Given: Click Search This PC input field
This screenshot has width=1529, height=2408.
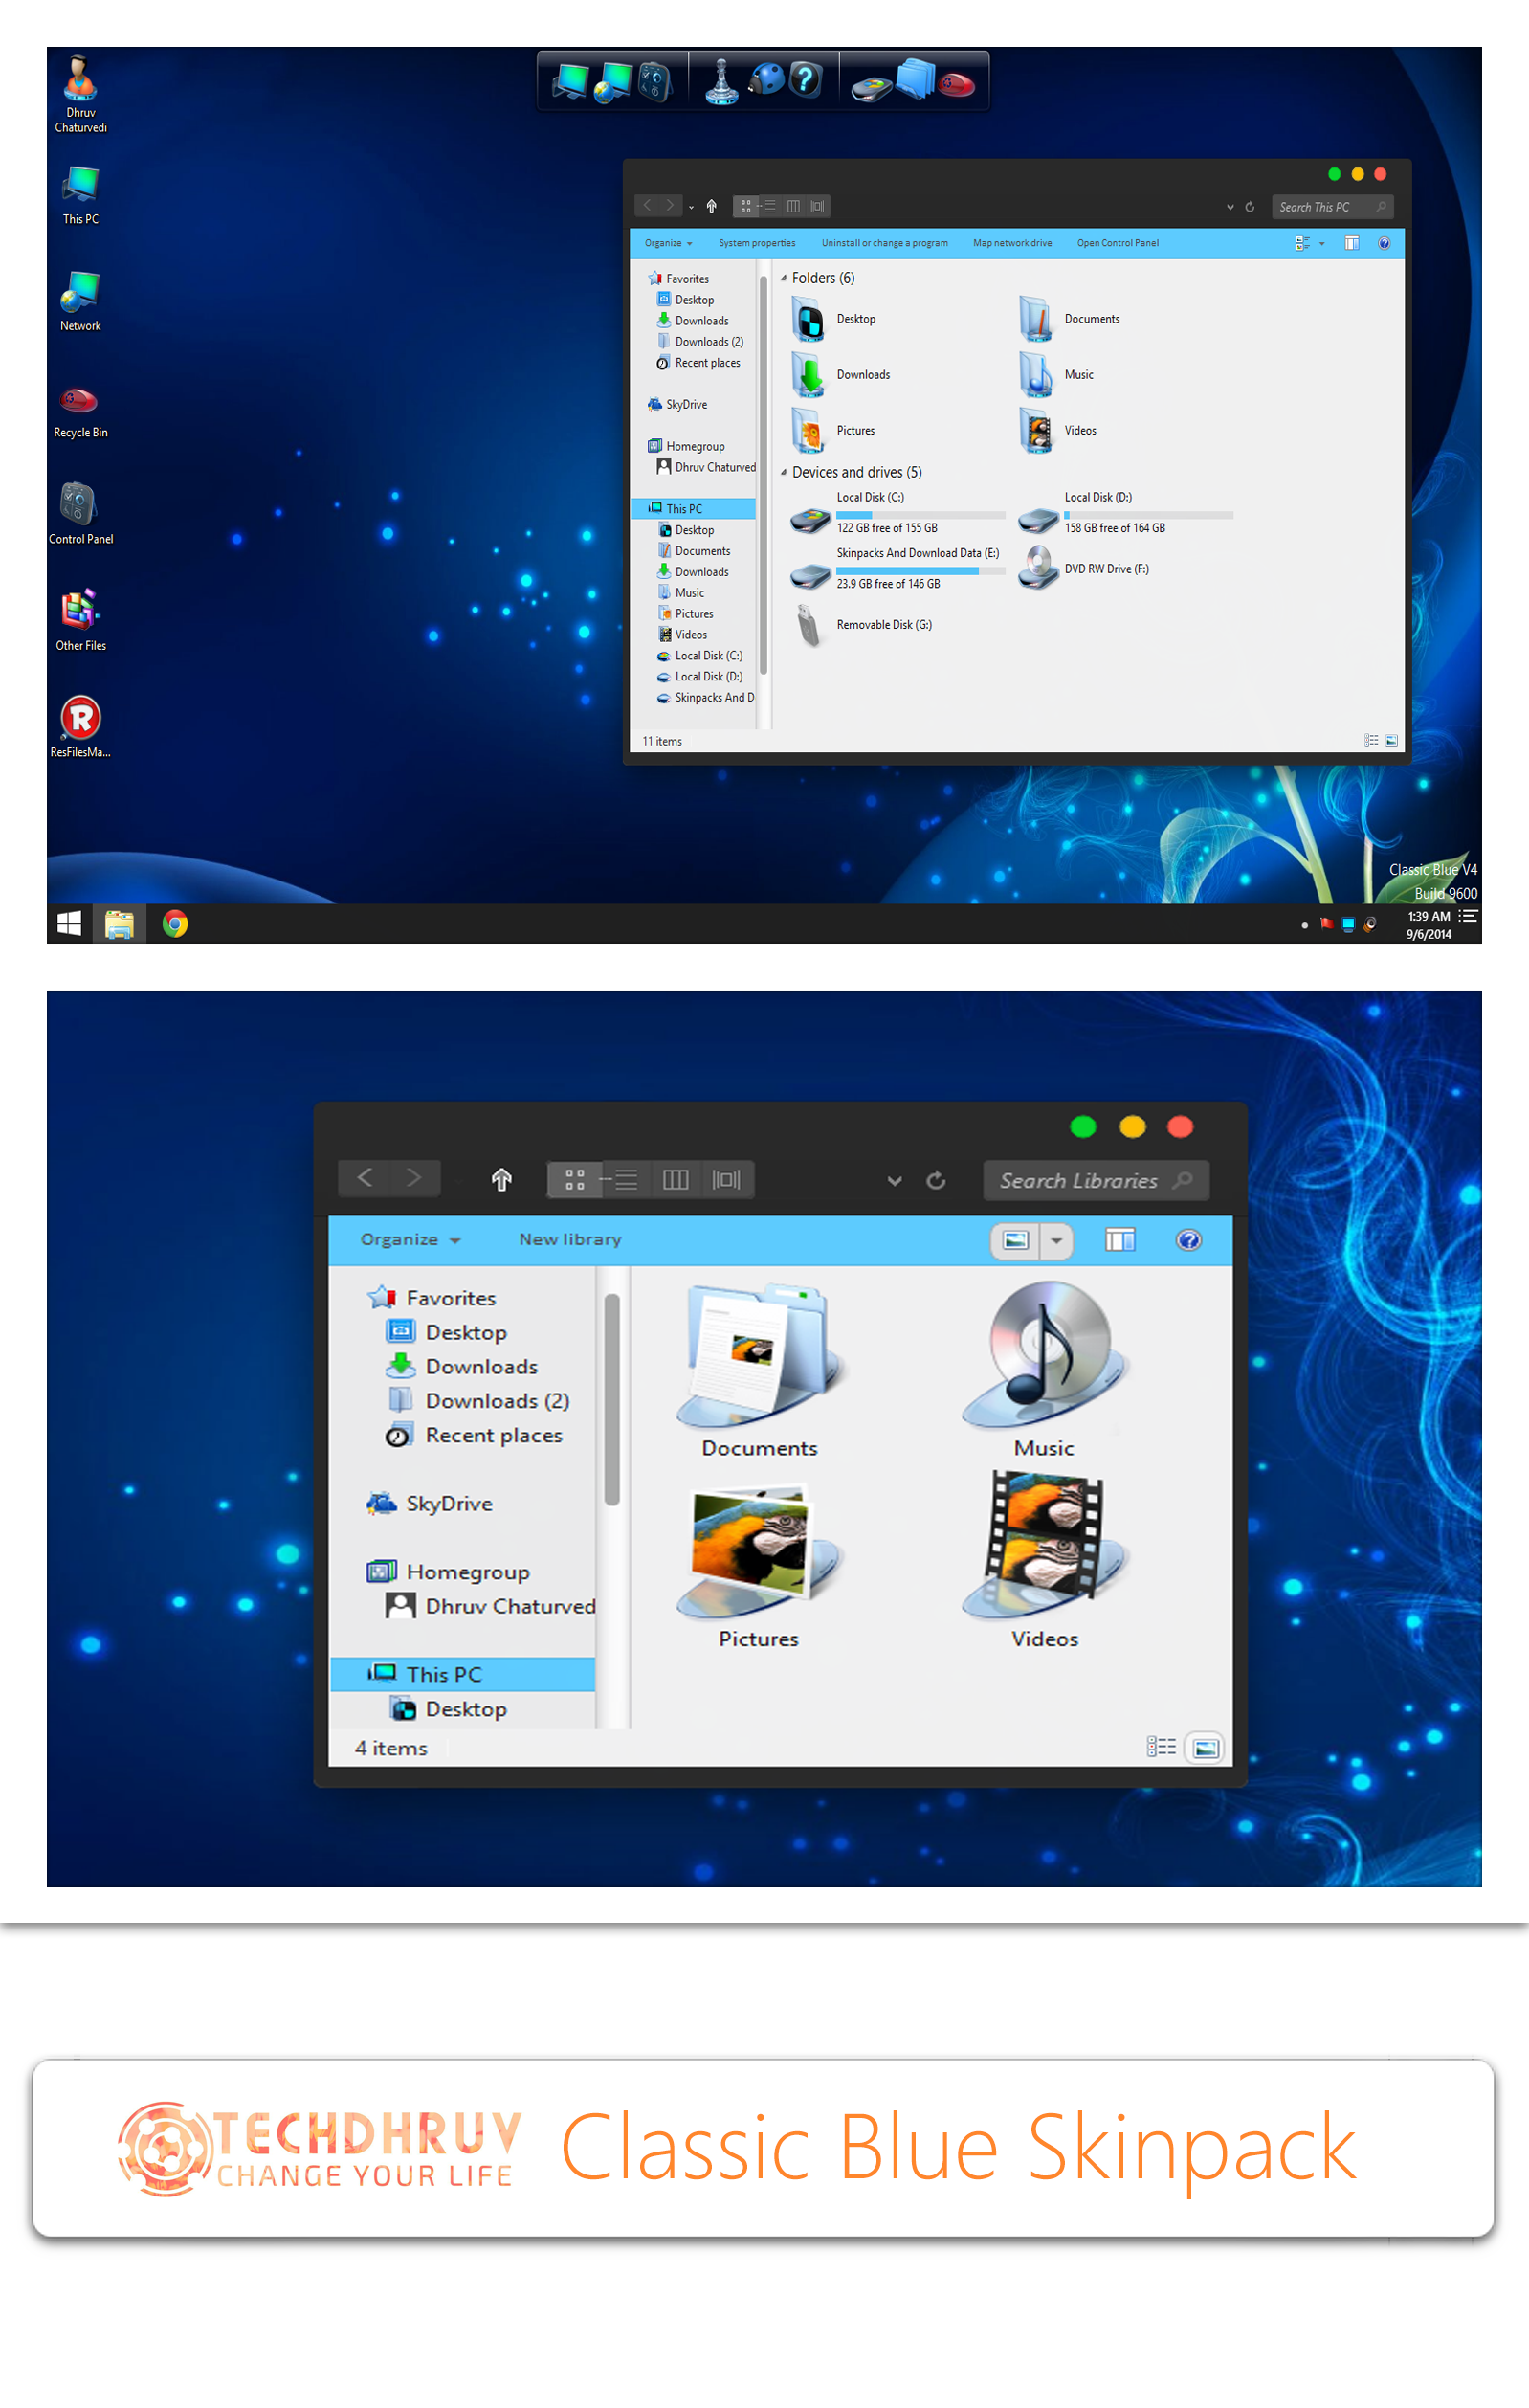Looking at the screenshot, I should point(1333,207).
